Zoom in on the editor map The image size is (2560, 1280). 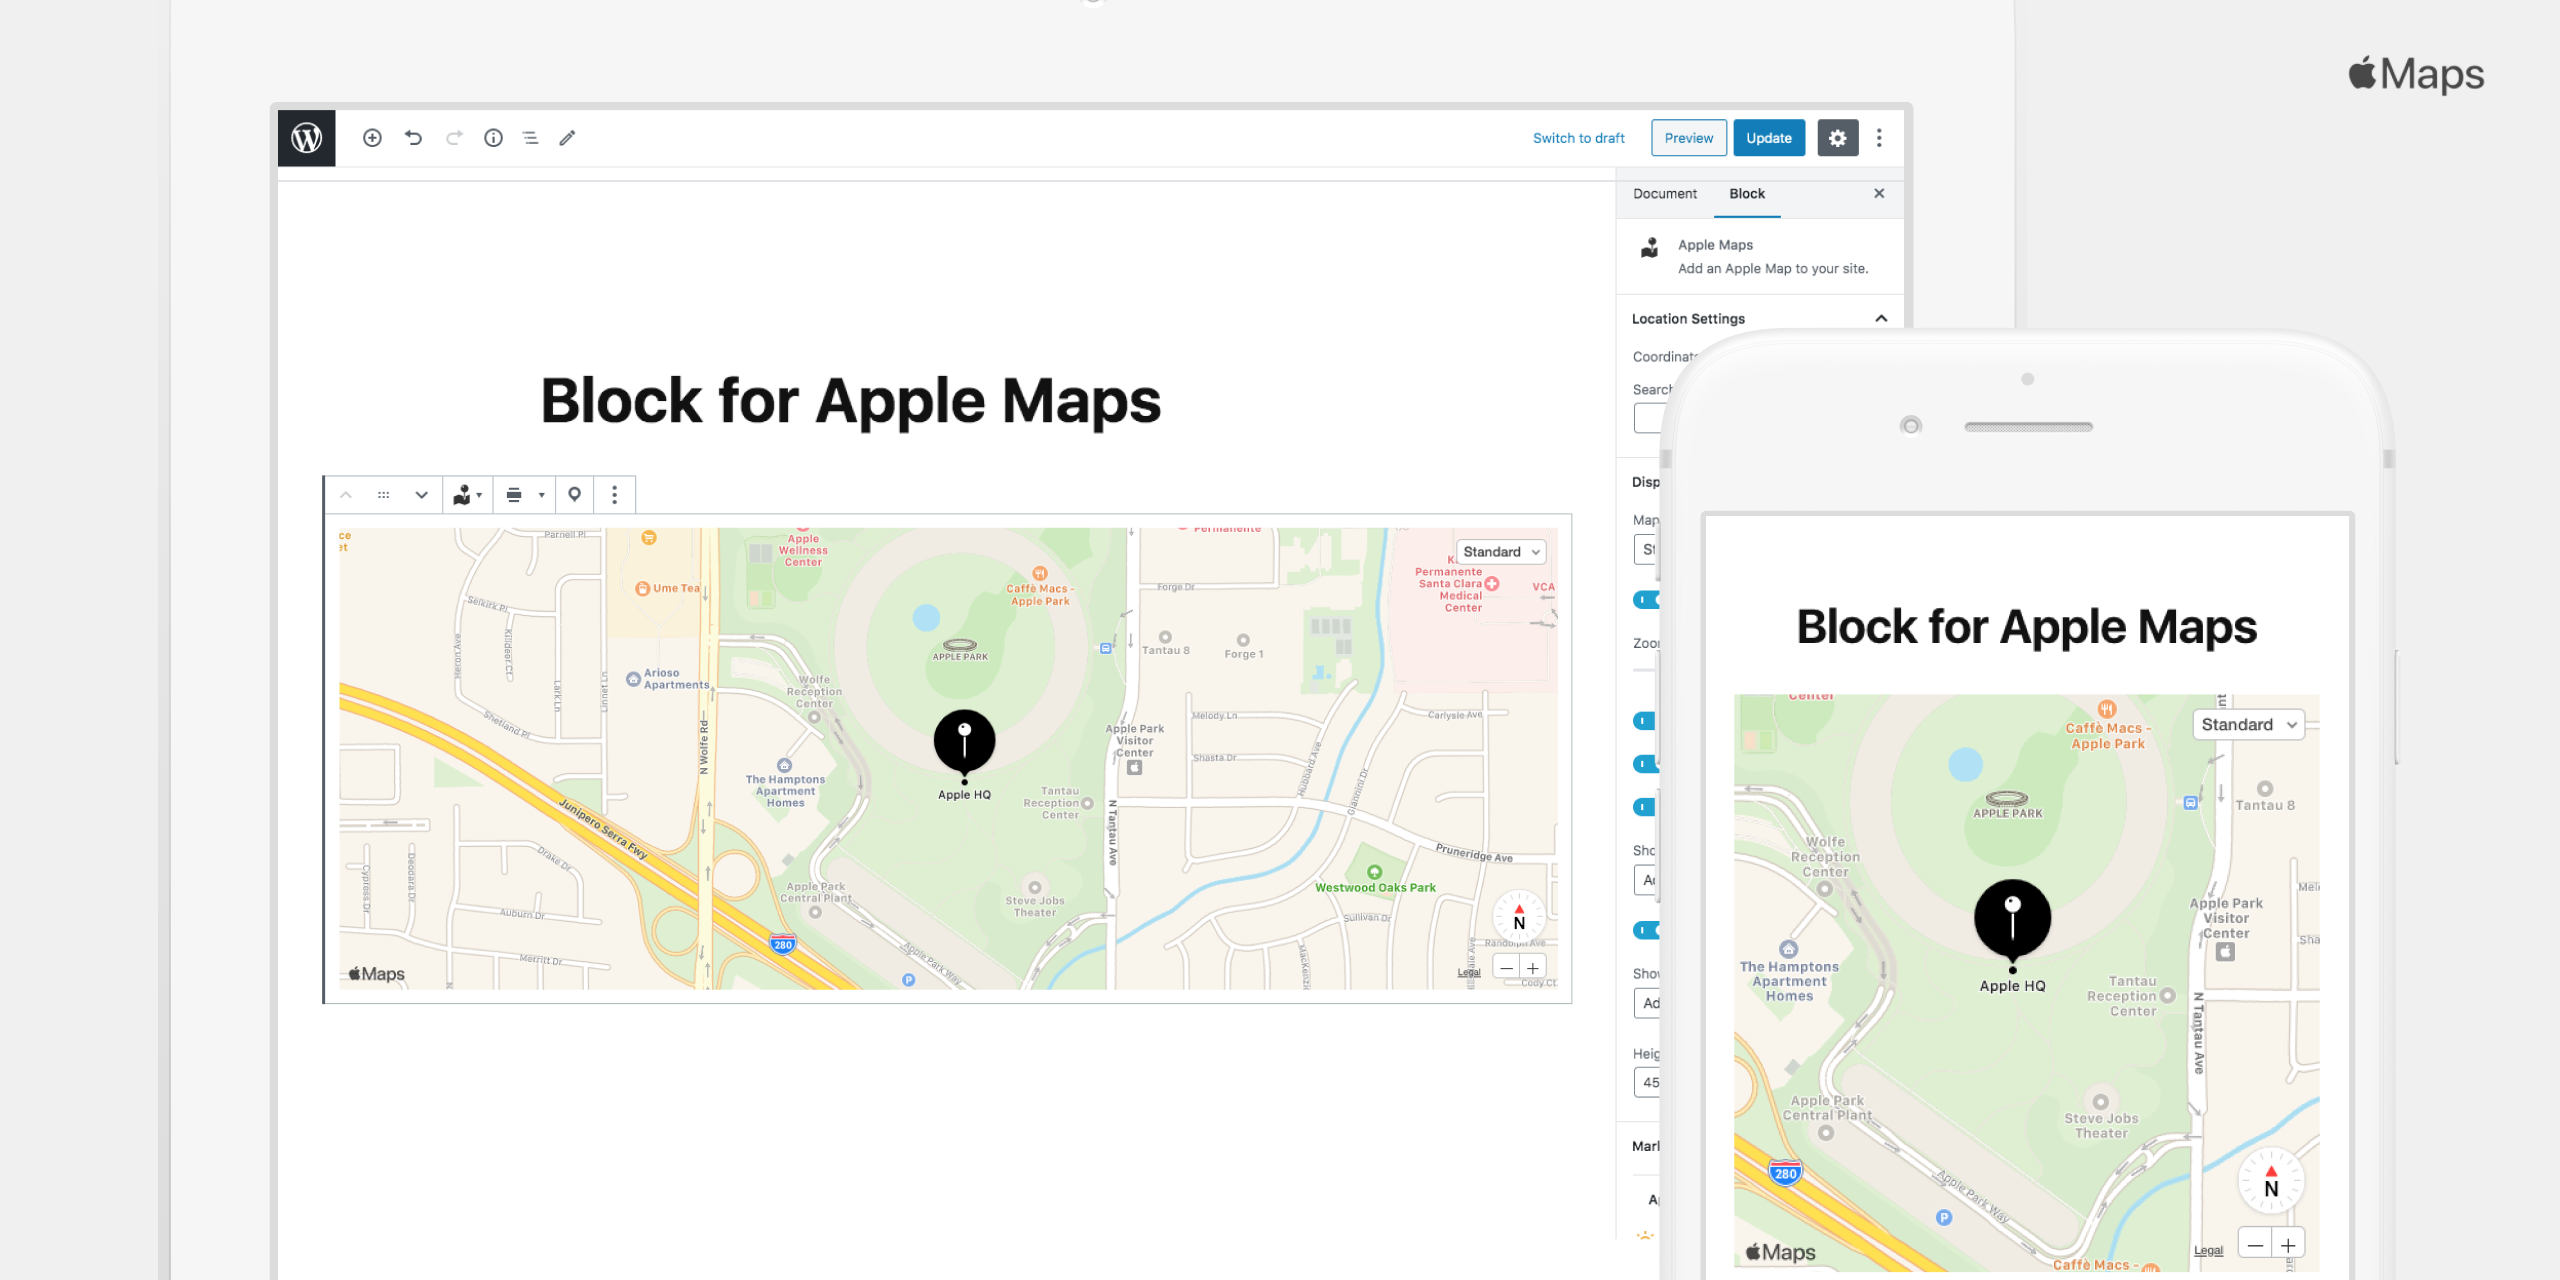pos(1533,967)
